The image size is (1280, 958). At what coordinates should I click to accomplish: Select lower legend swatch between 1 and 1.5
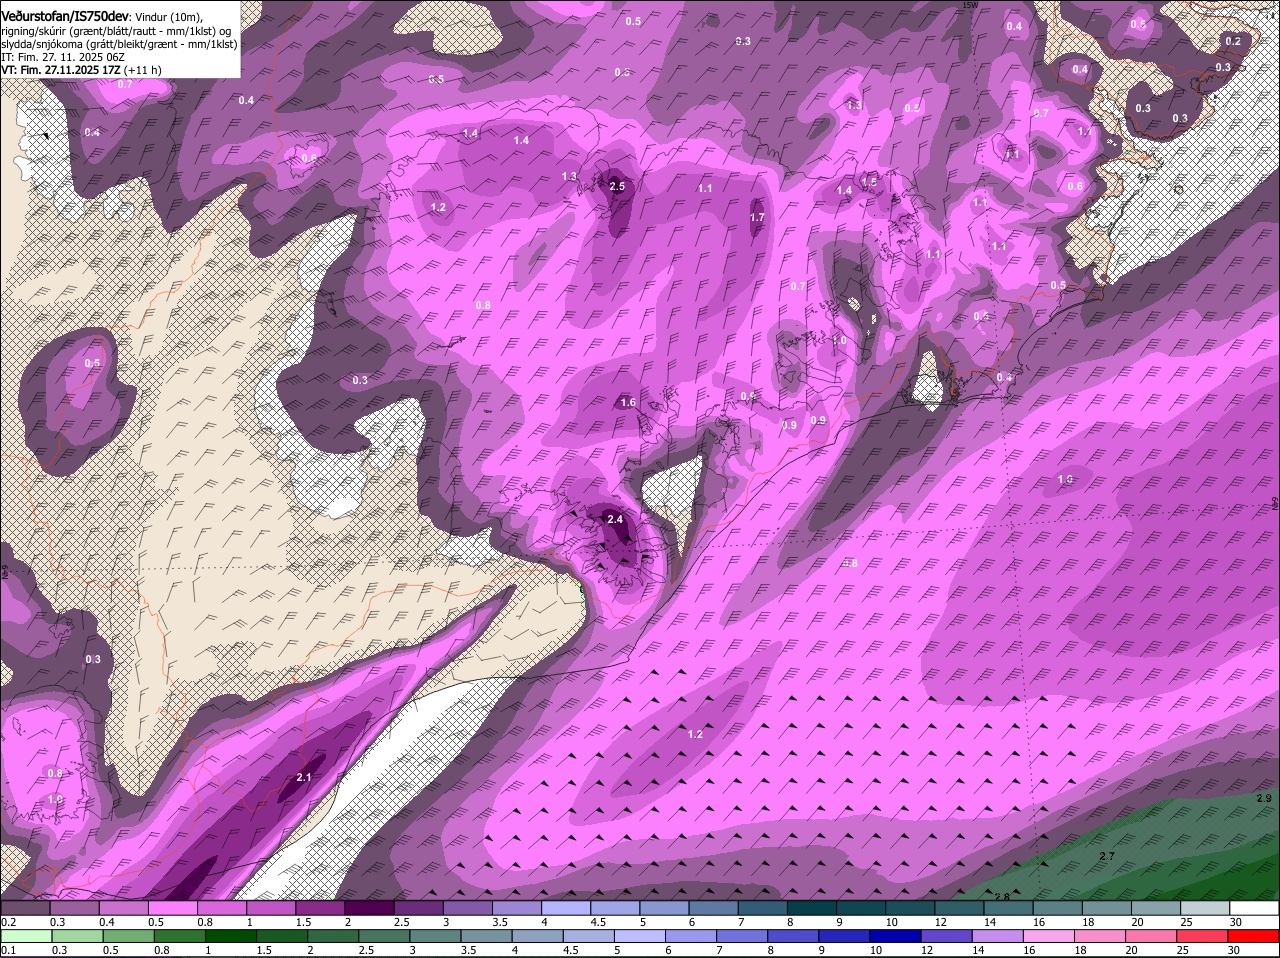(230, 936)
